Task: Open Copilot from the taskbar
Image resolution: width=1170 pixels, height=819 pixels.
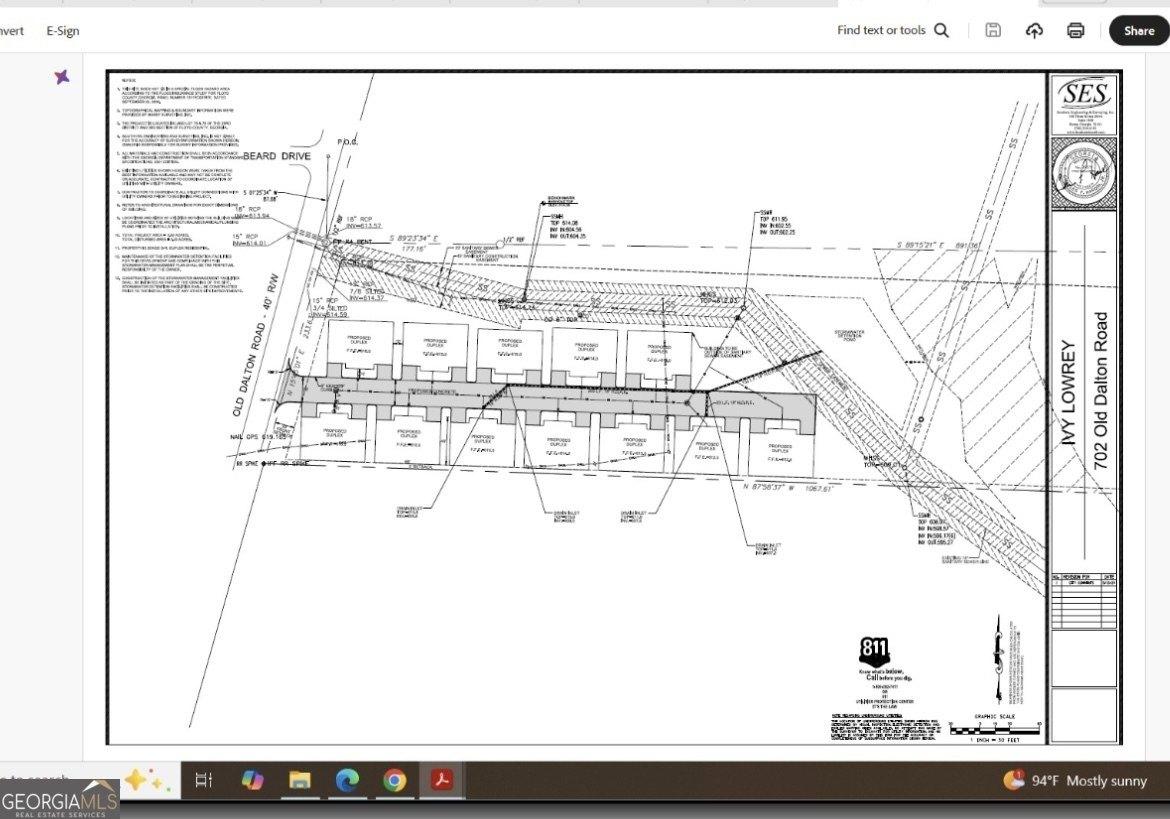Action: pos(252,780)
